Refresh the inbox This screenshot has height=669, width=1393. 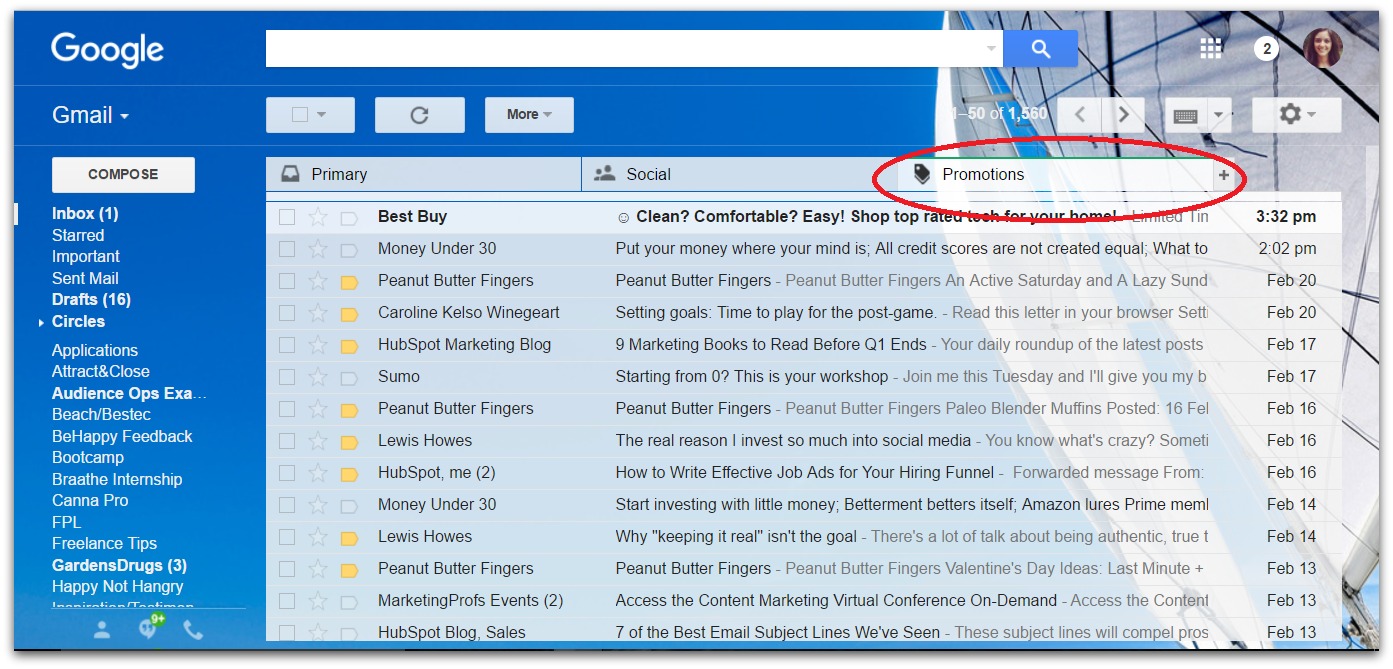(419, 115)
